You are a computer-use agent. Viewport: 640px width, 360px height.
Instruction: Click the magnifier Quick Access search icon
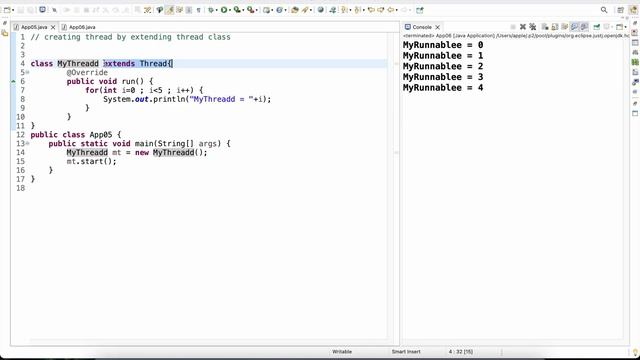tap(604, 10)
